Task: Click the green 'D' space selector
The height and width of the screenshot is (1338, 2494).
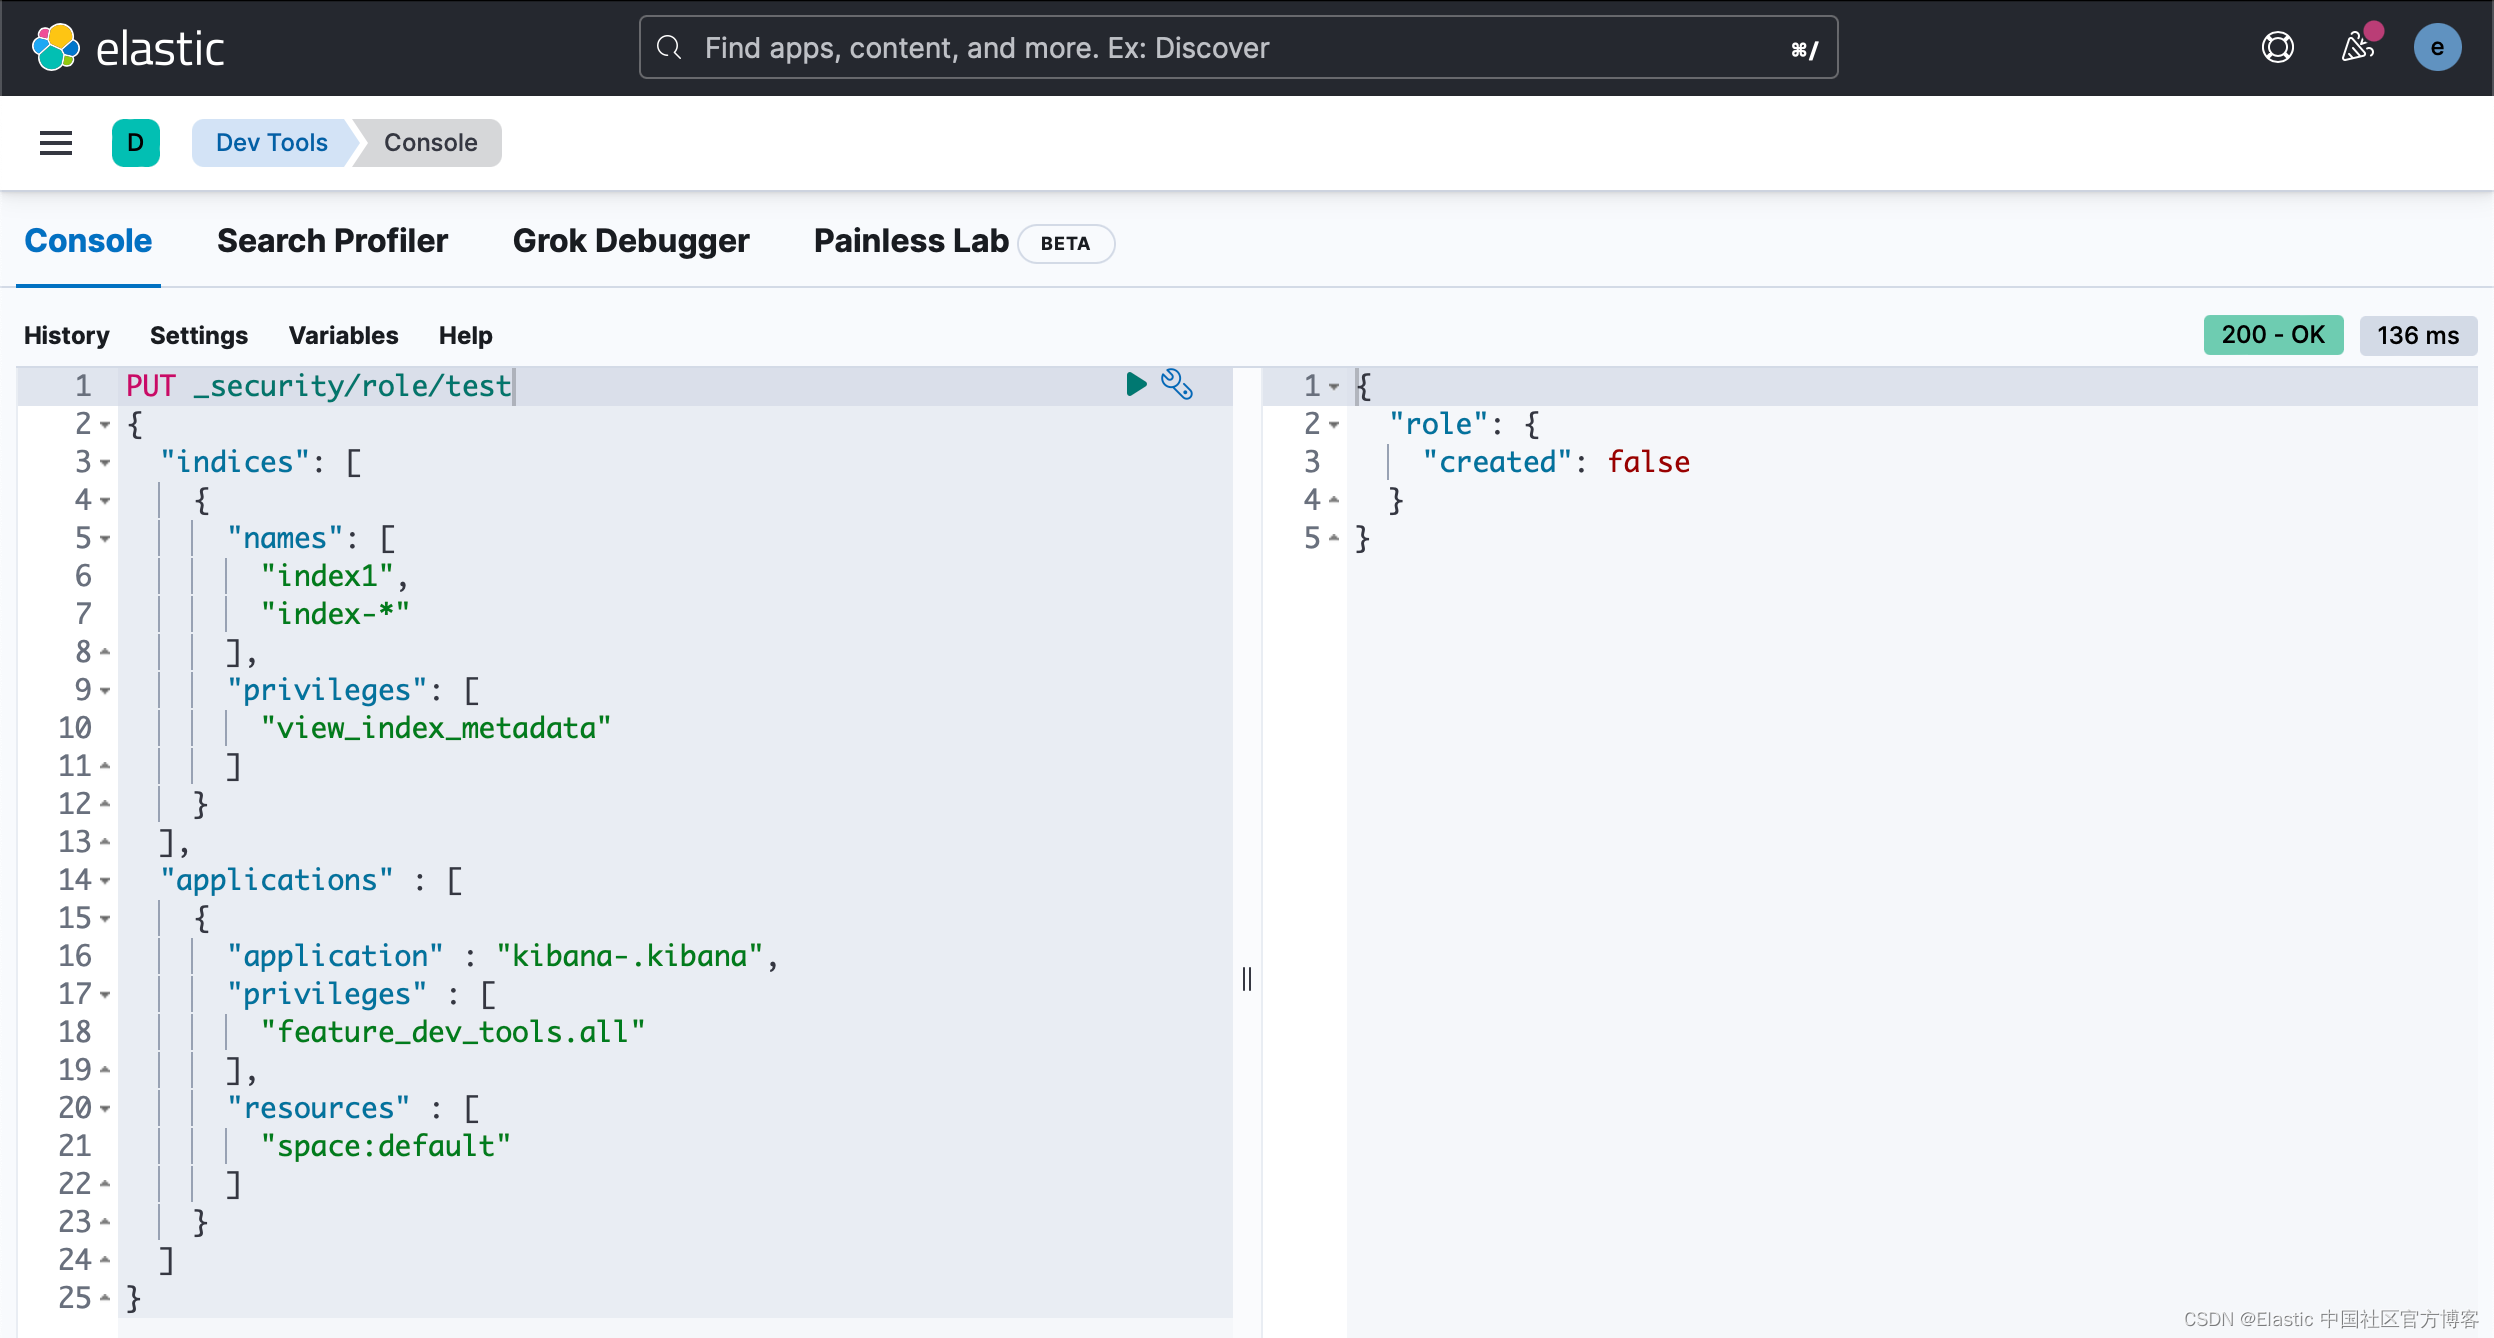Action: point(136,143)
